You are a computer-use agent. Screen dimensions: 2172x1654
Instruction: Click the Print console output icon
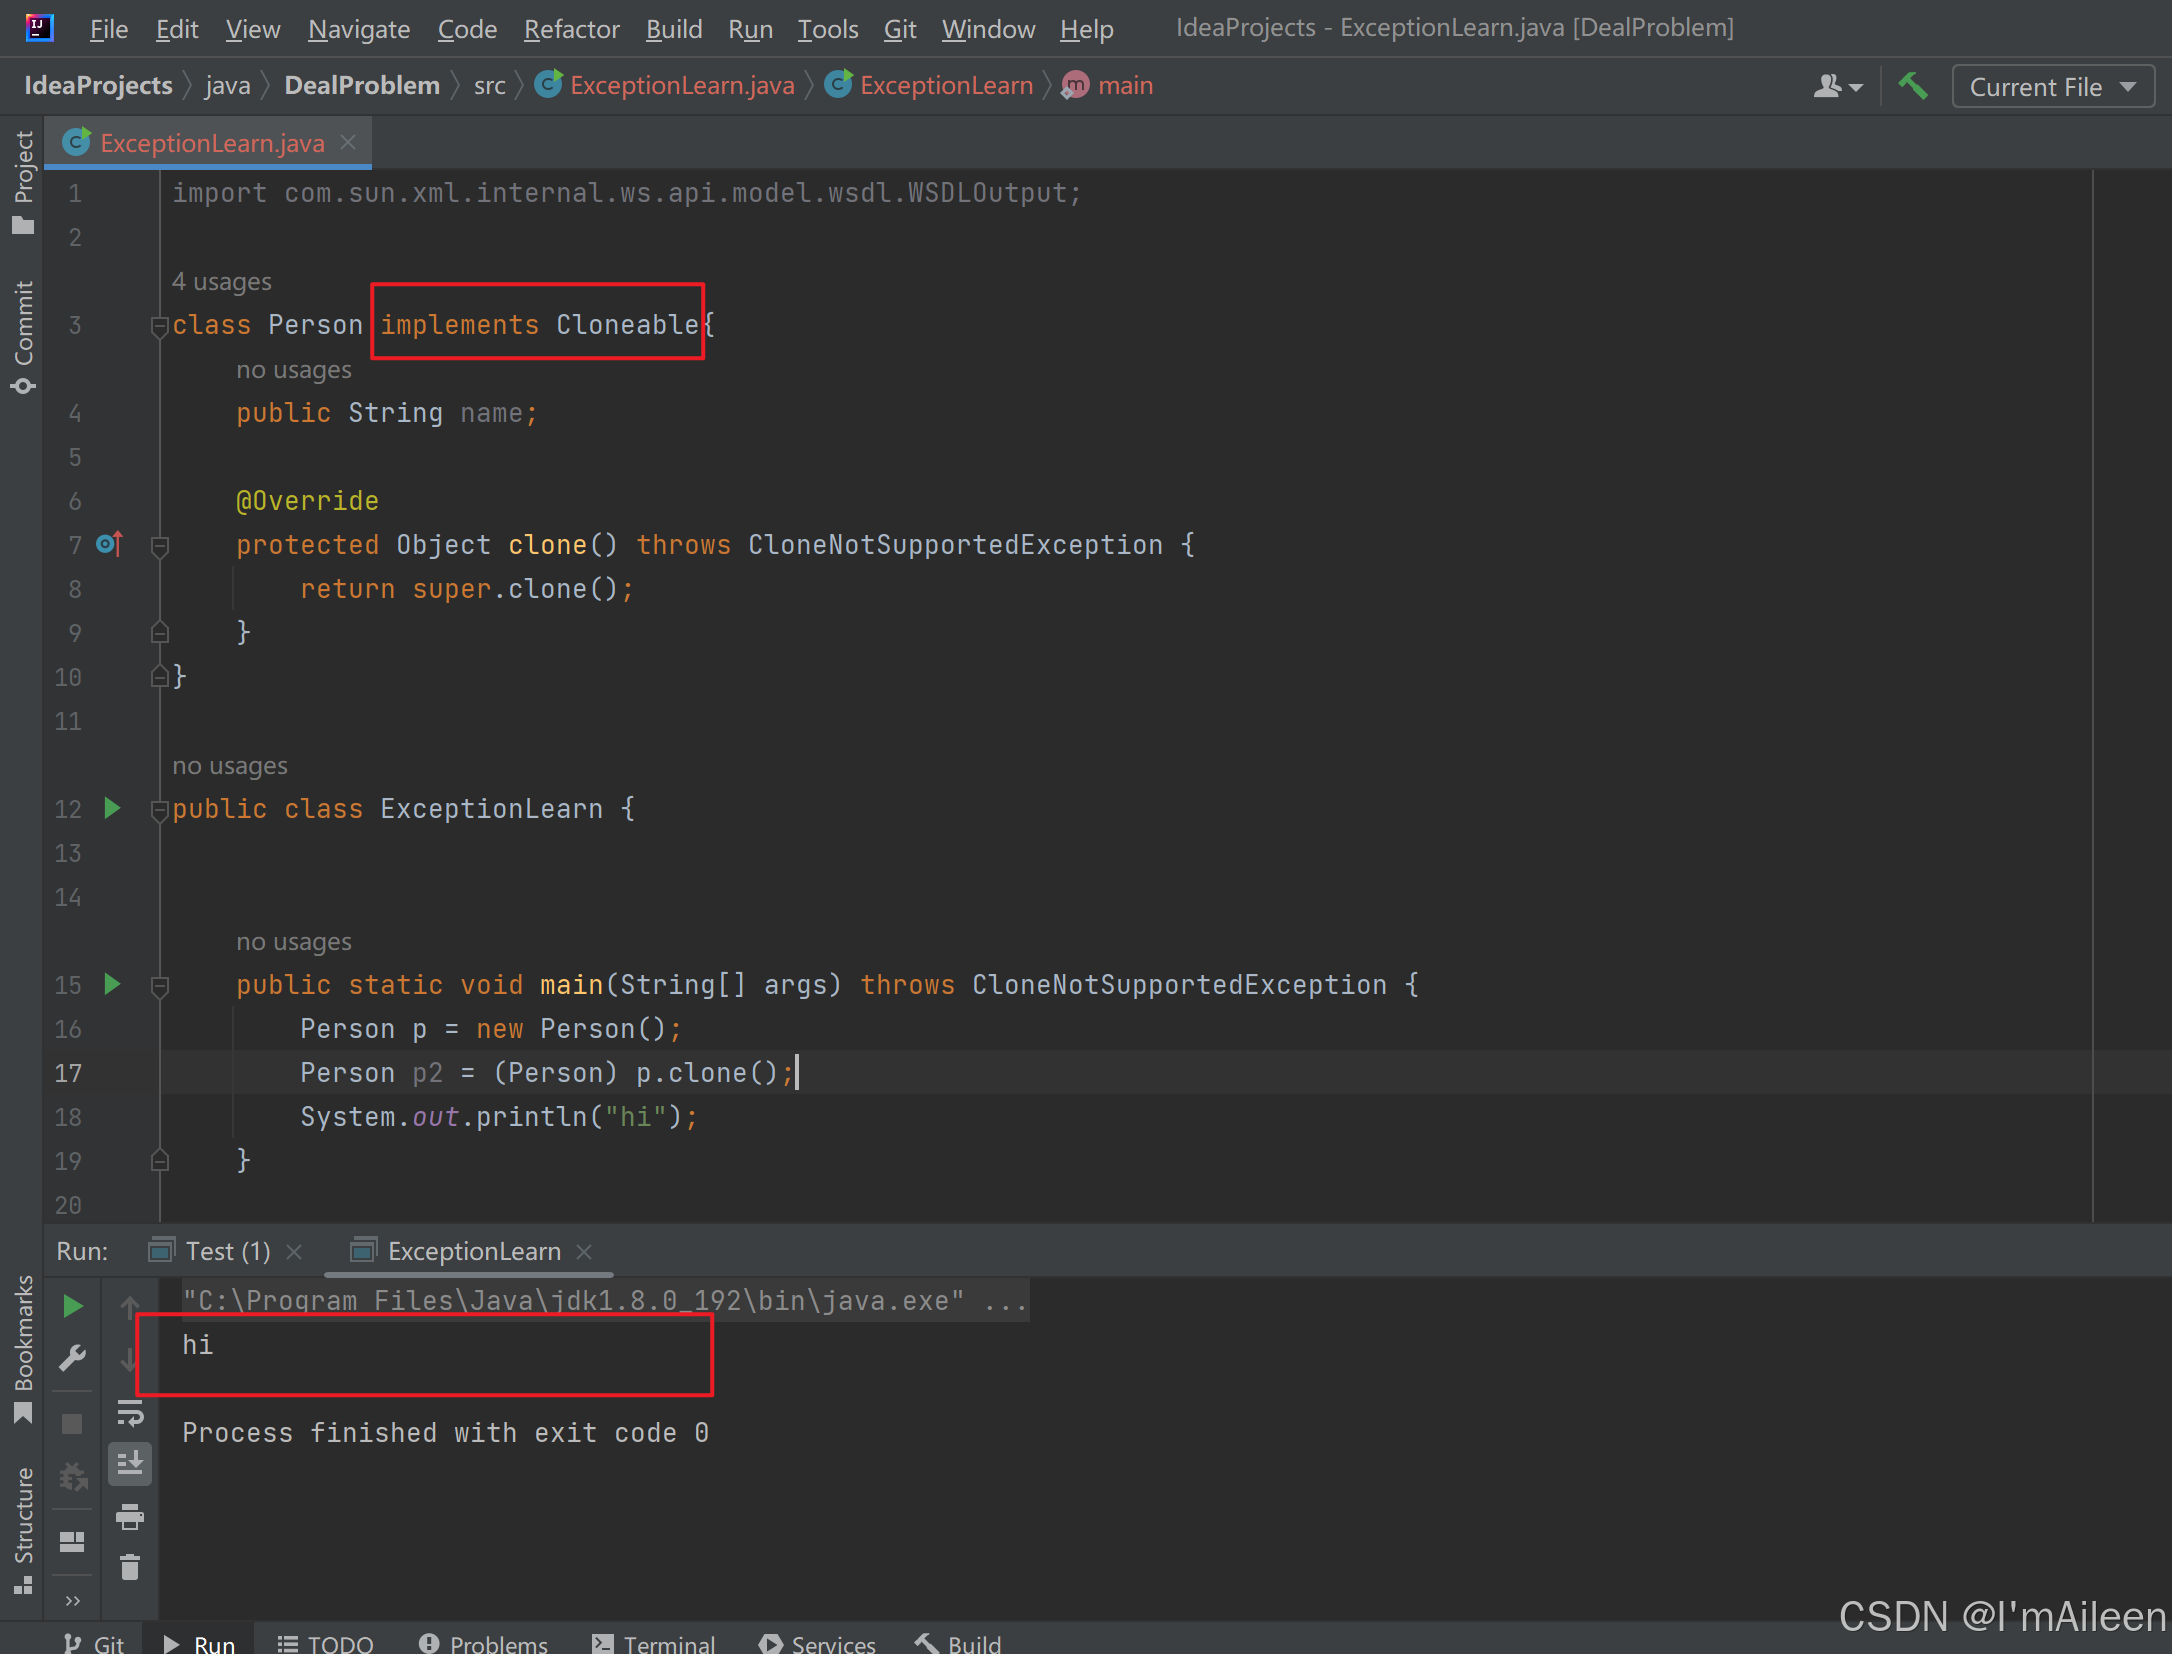click(130, 1517)
